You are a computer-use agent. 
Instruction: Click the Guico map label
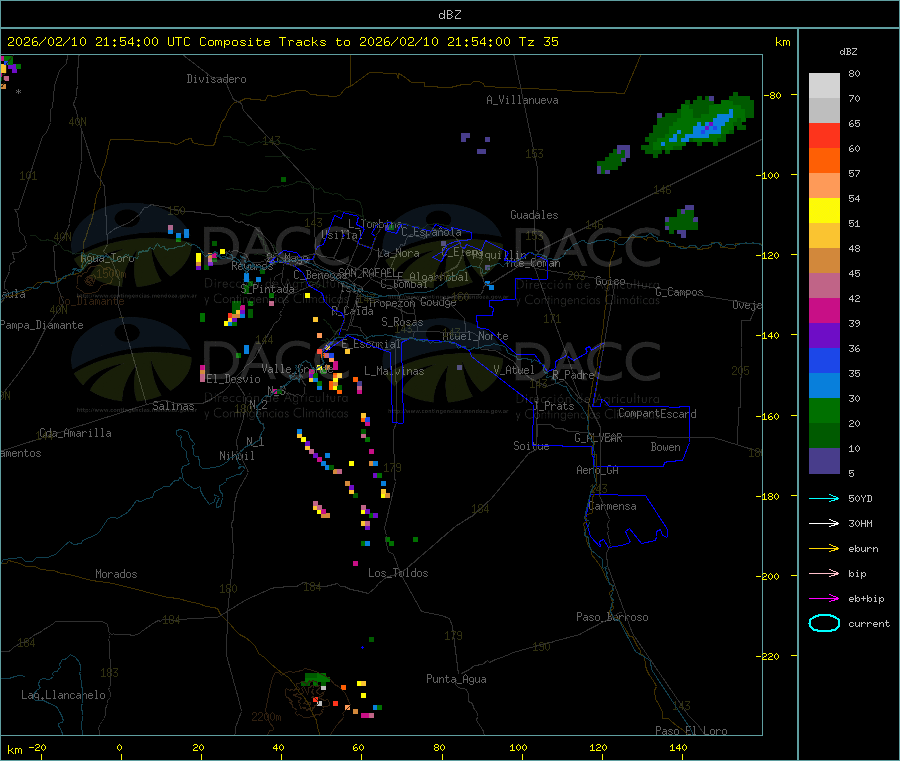(x=610, y=281)
